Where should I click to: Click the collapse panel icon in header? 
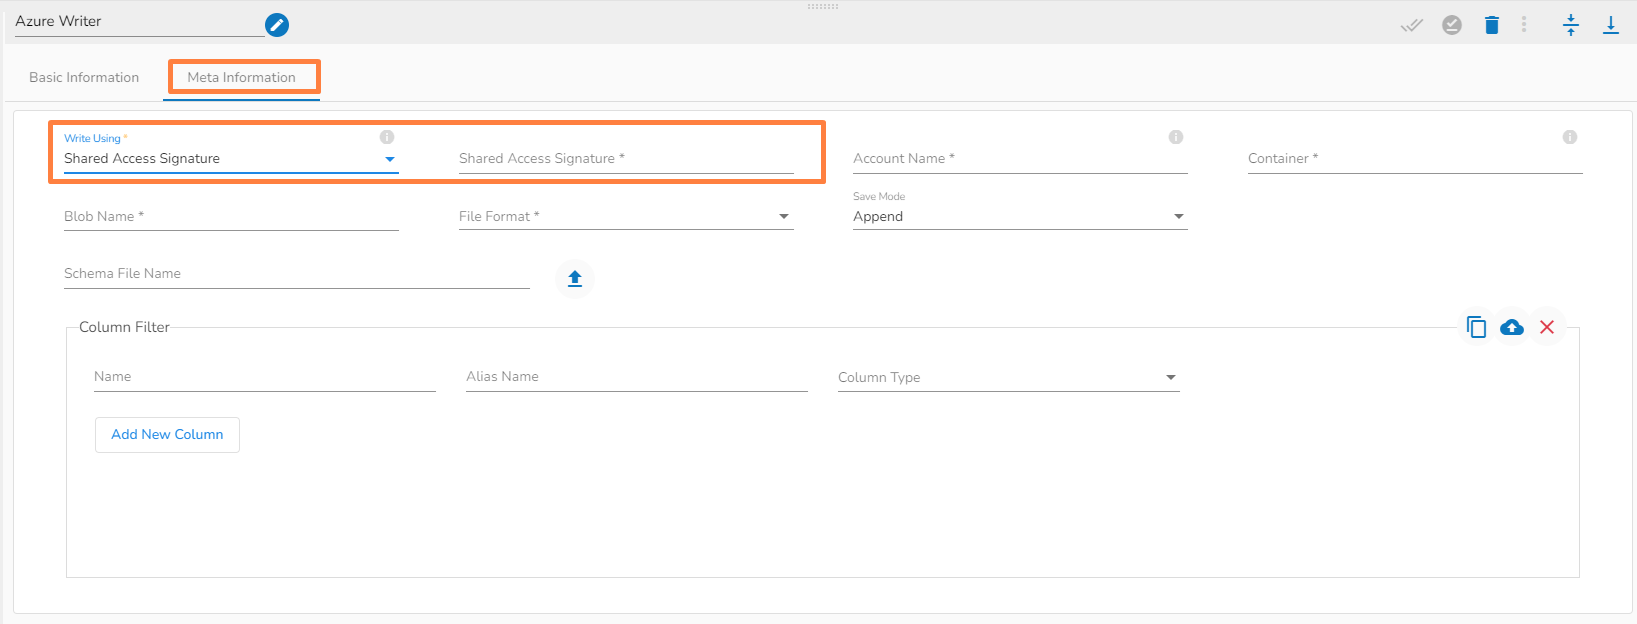[1571, 25]
